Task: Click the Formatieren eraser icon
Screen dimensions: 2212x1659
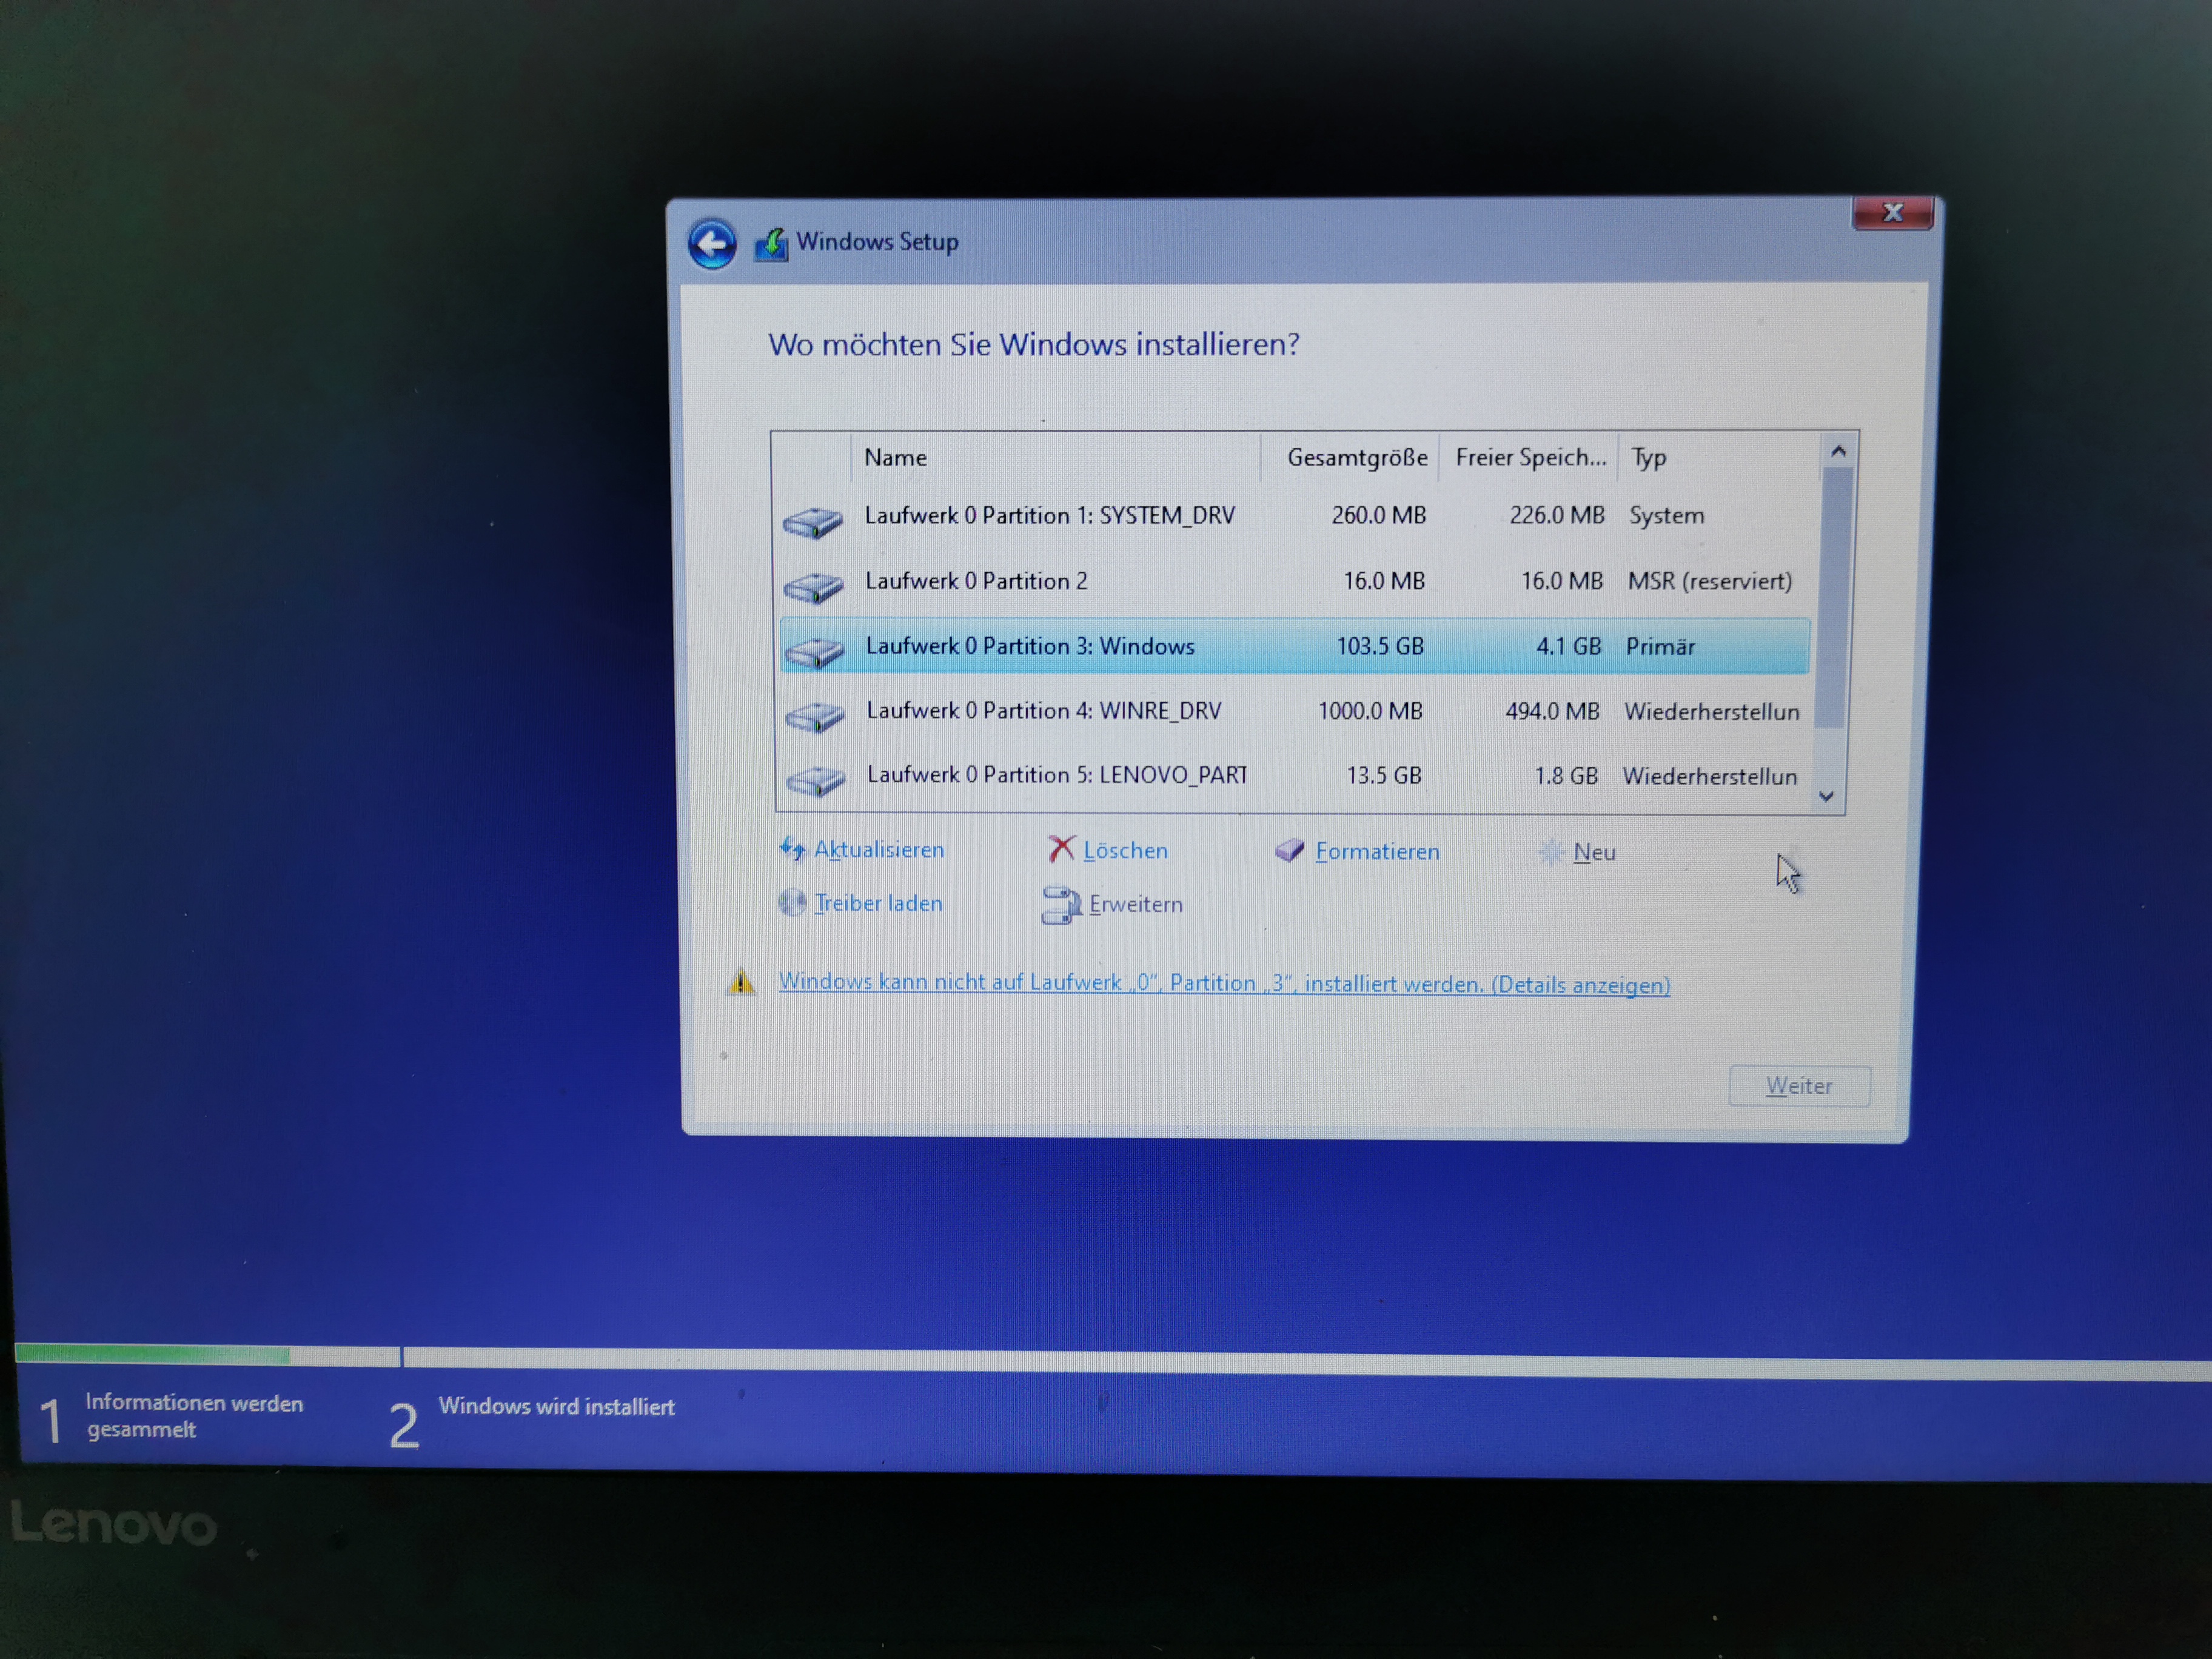Action: coord(1290,851)
